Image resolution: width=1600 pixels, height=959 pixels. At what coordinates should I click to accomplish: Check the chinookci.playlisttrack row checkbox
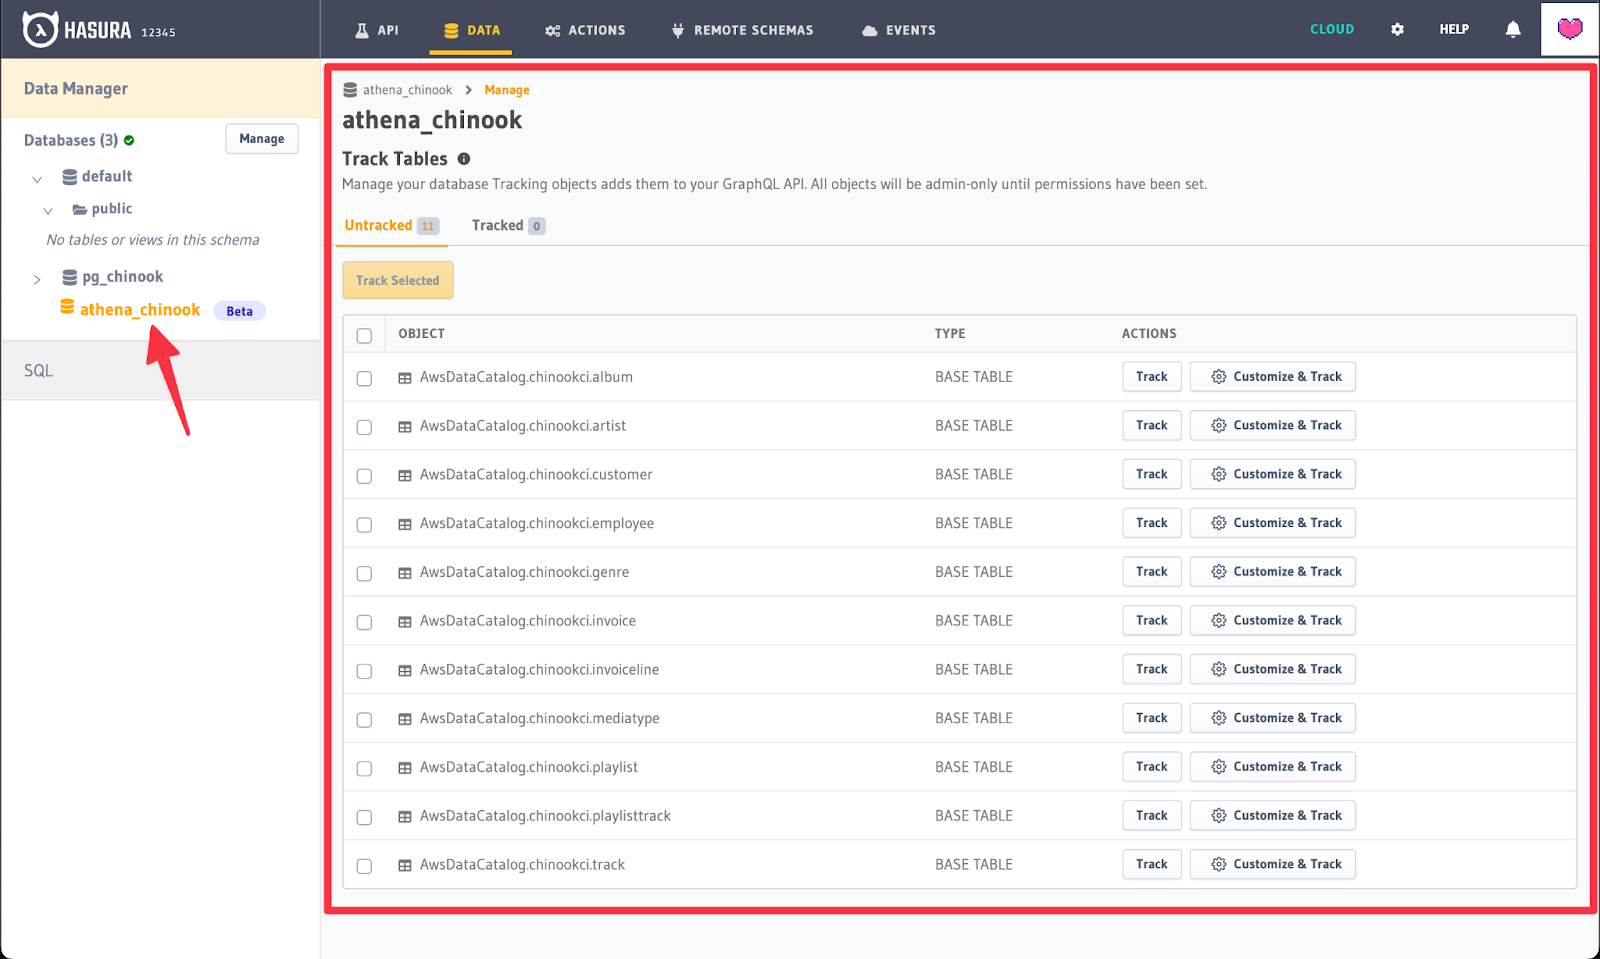click(x=364, y=818)
